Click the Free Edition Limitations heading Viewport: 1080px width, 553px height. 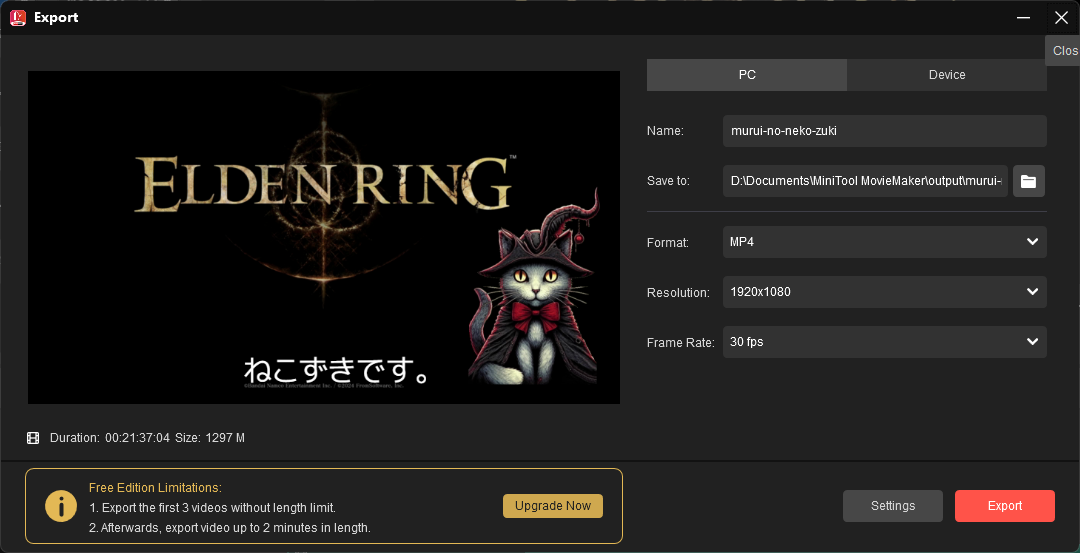pos(155,488)
